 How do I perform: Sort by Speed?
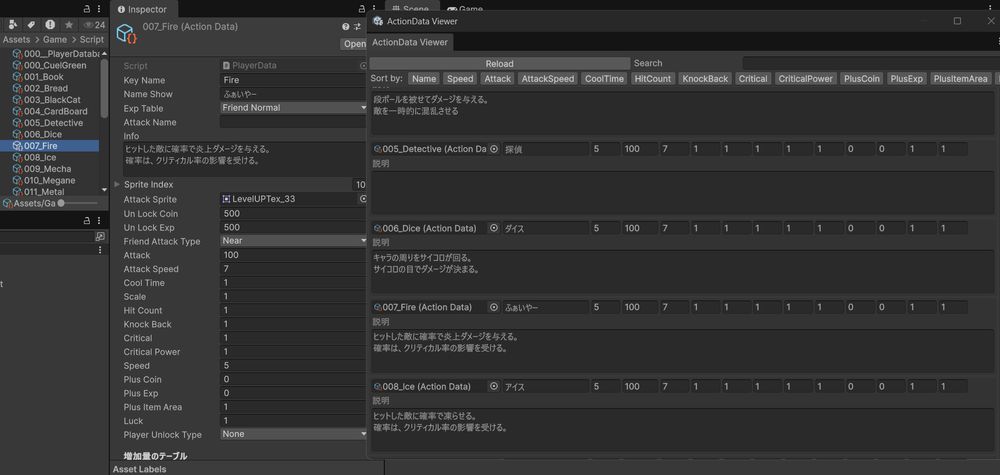pyautogui.click(x=460, y=78)
